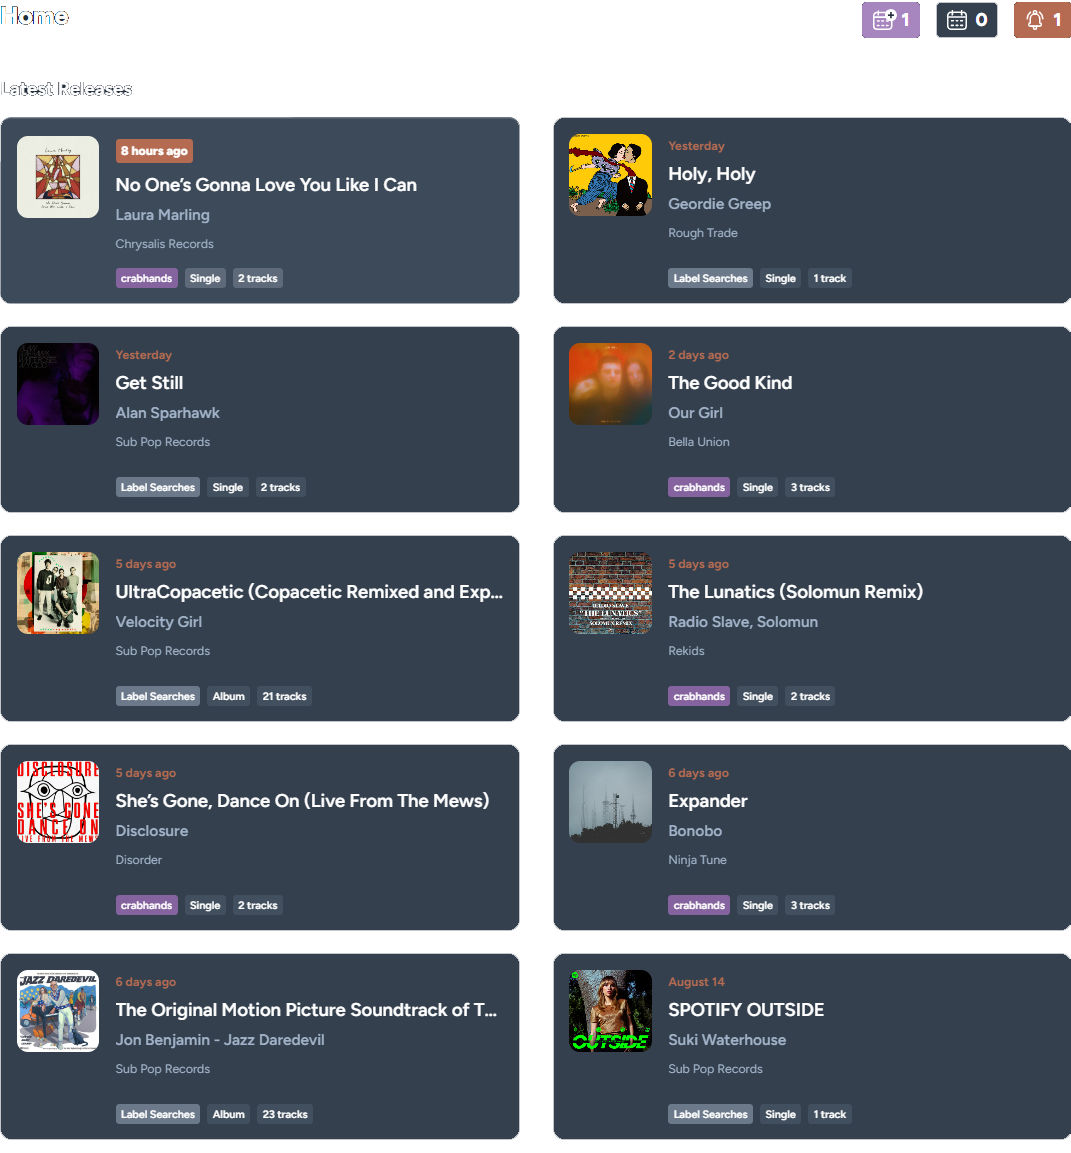Select crabhands tag on The Good Kind
The height and width of the screenshot is (1153, 1071).
pos(699,487)
